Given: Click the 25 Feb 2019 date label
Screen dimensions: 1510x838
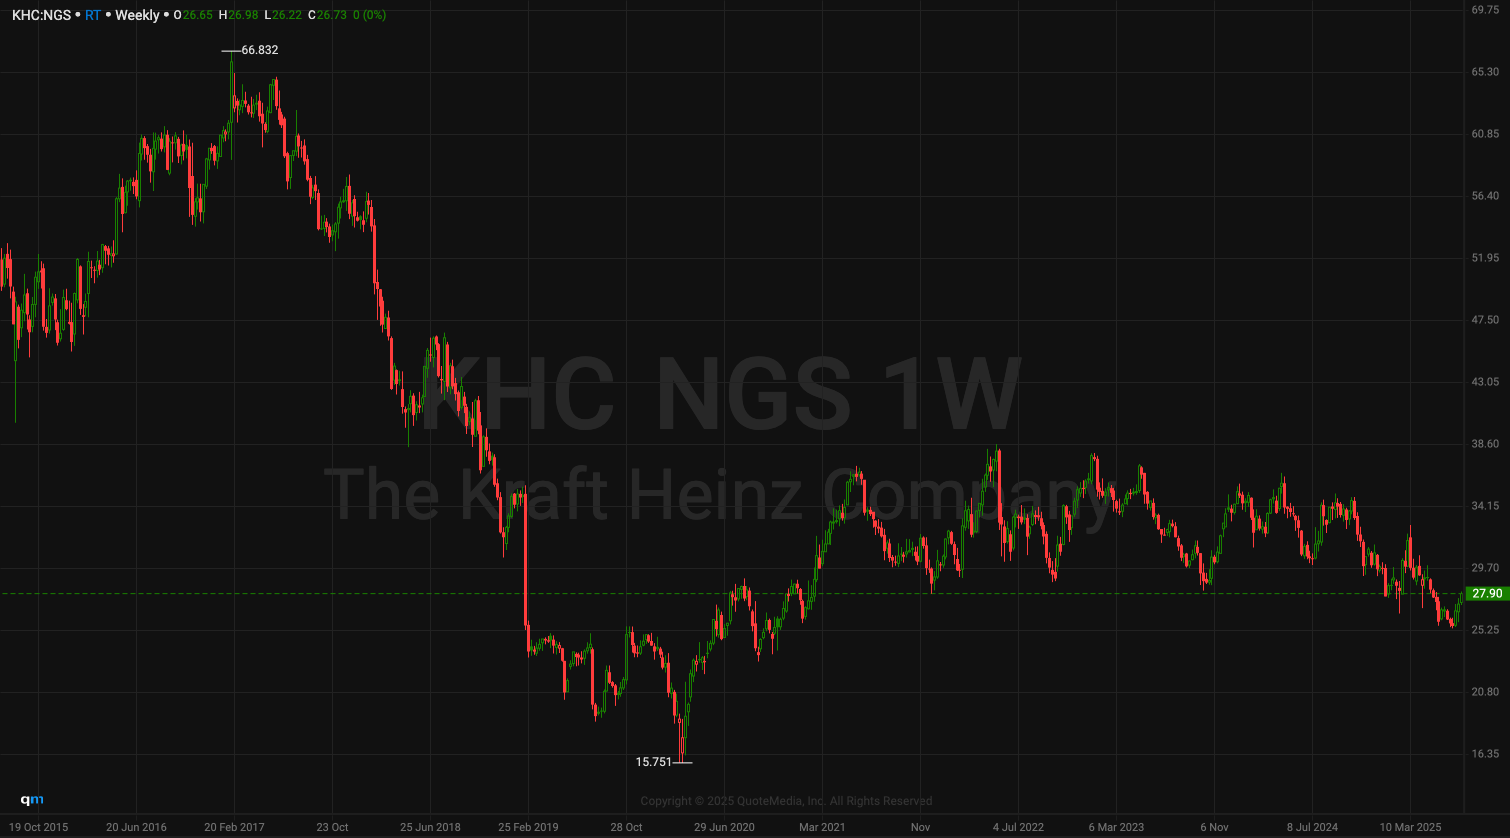Looking at the screenshot, I should pos(528,827).
